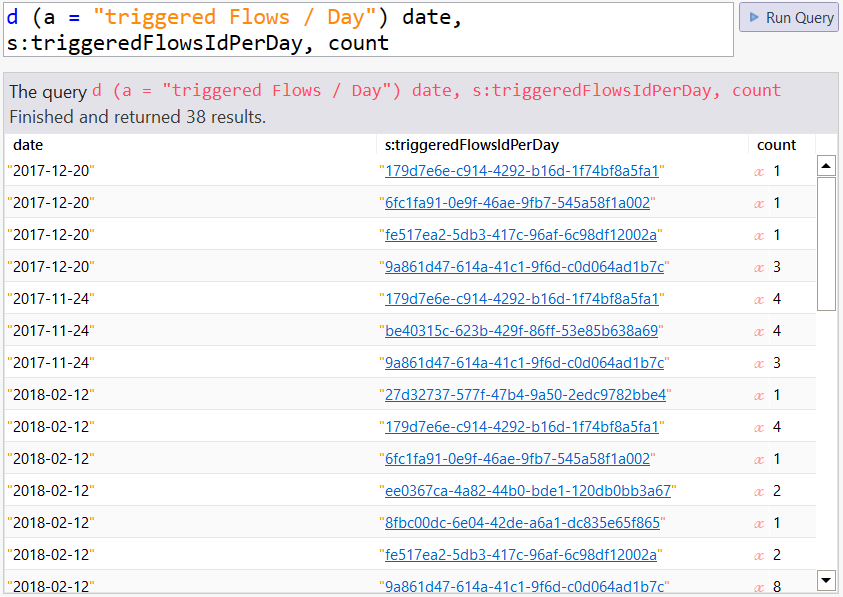The width and height of the screenshot is (843, 597).
Task: Click the date column header
Action: pyautogui.click(x=28, y=145)
